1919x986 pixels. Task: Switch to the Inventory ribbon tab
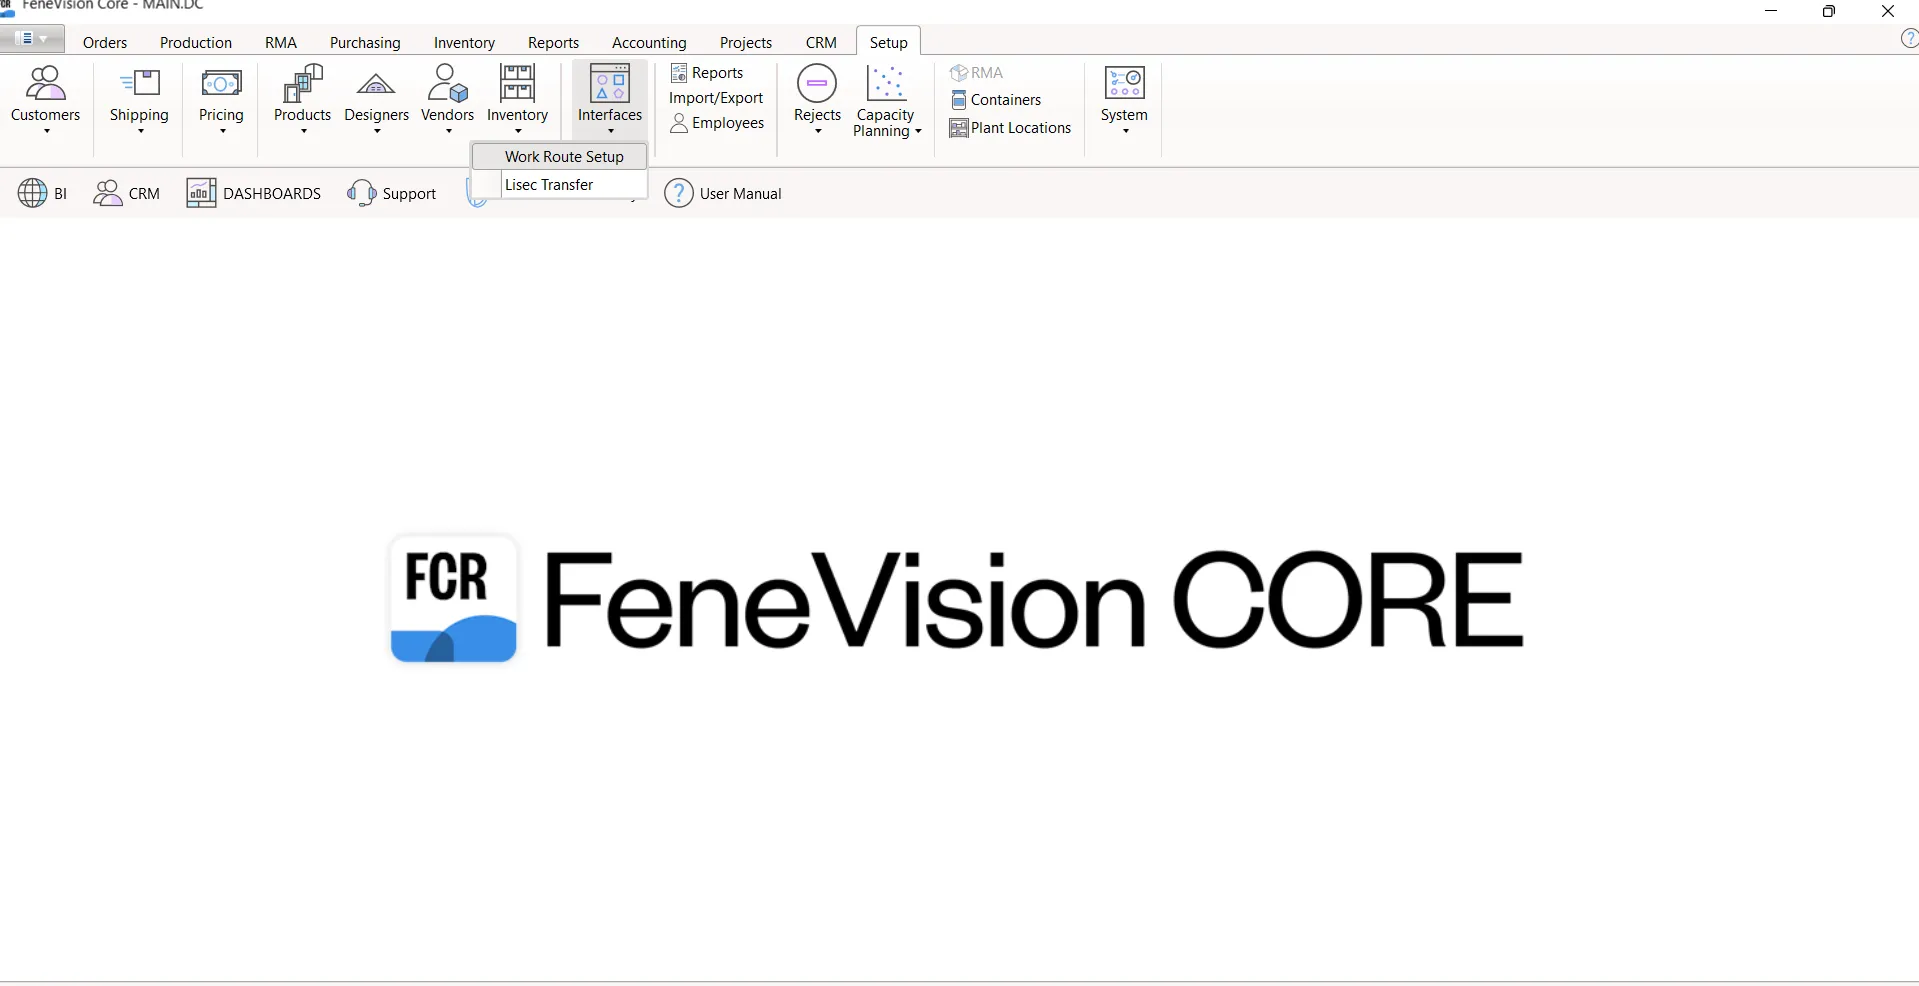464,42
